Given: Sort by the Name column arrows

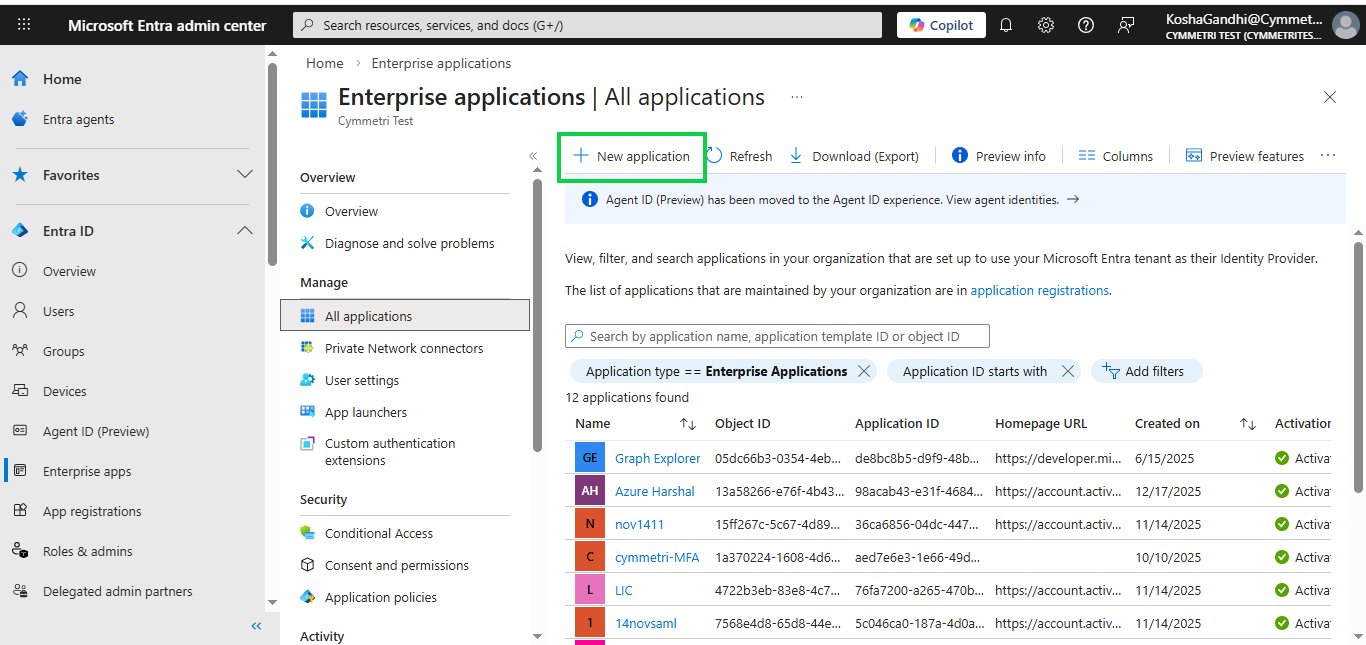Looking at the screenshot, I should [x=688, y=424].
